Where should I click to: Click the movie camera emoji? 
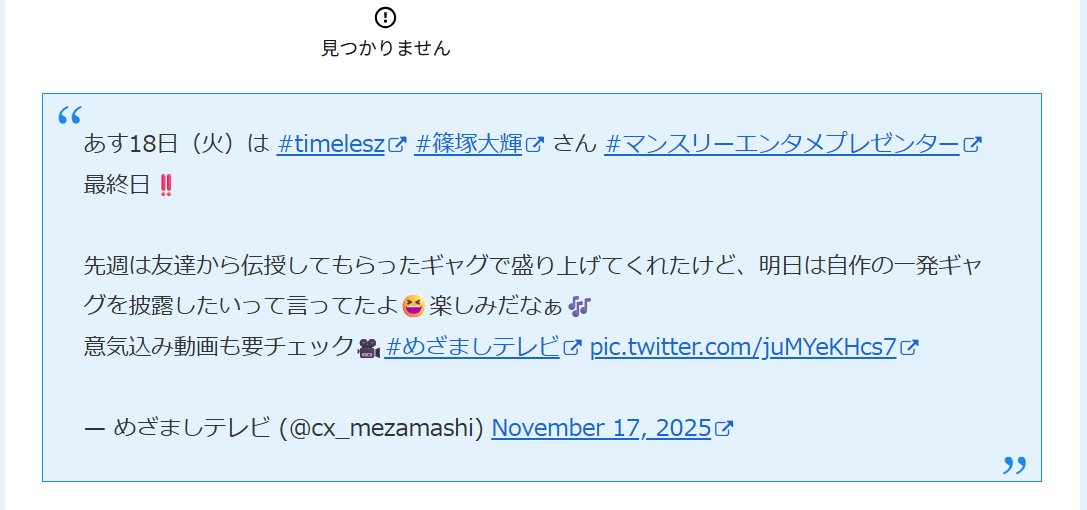click(369, 348)
